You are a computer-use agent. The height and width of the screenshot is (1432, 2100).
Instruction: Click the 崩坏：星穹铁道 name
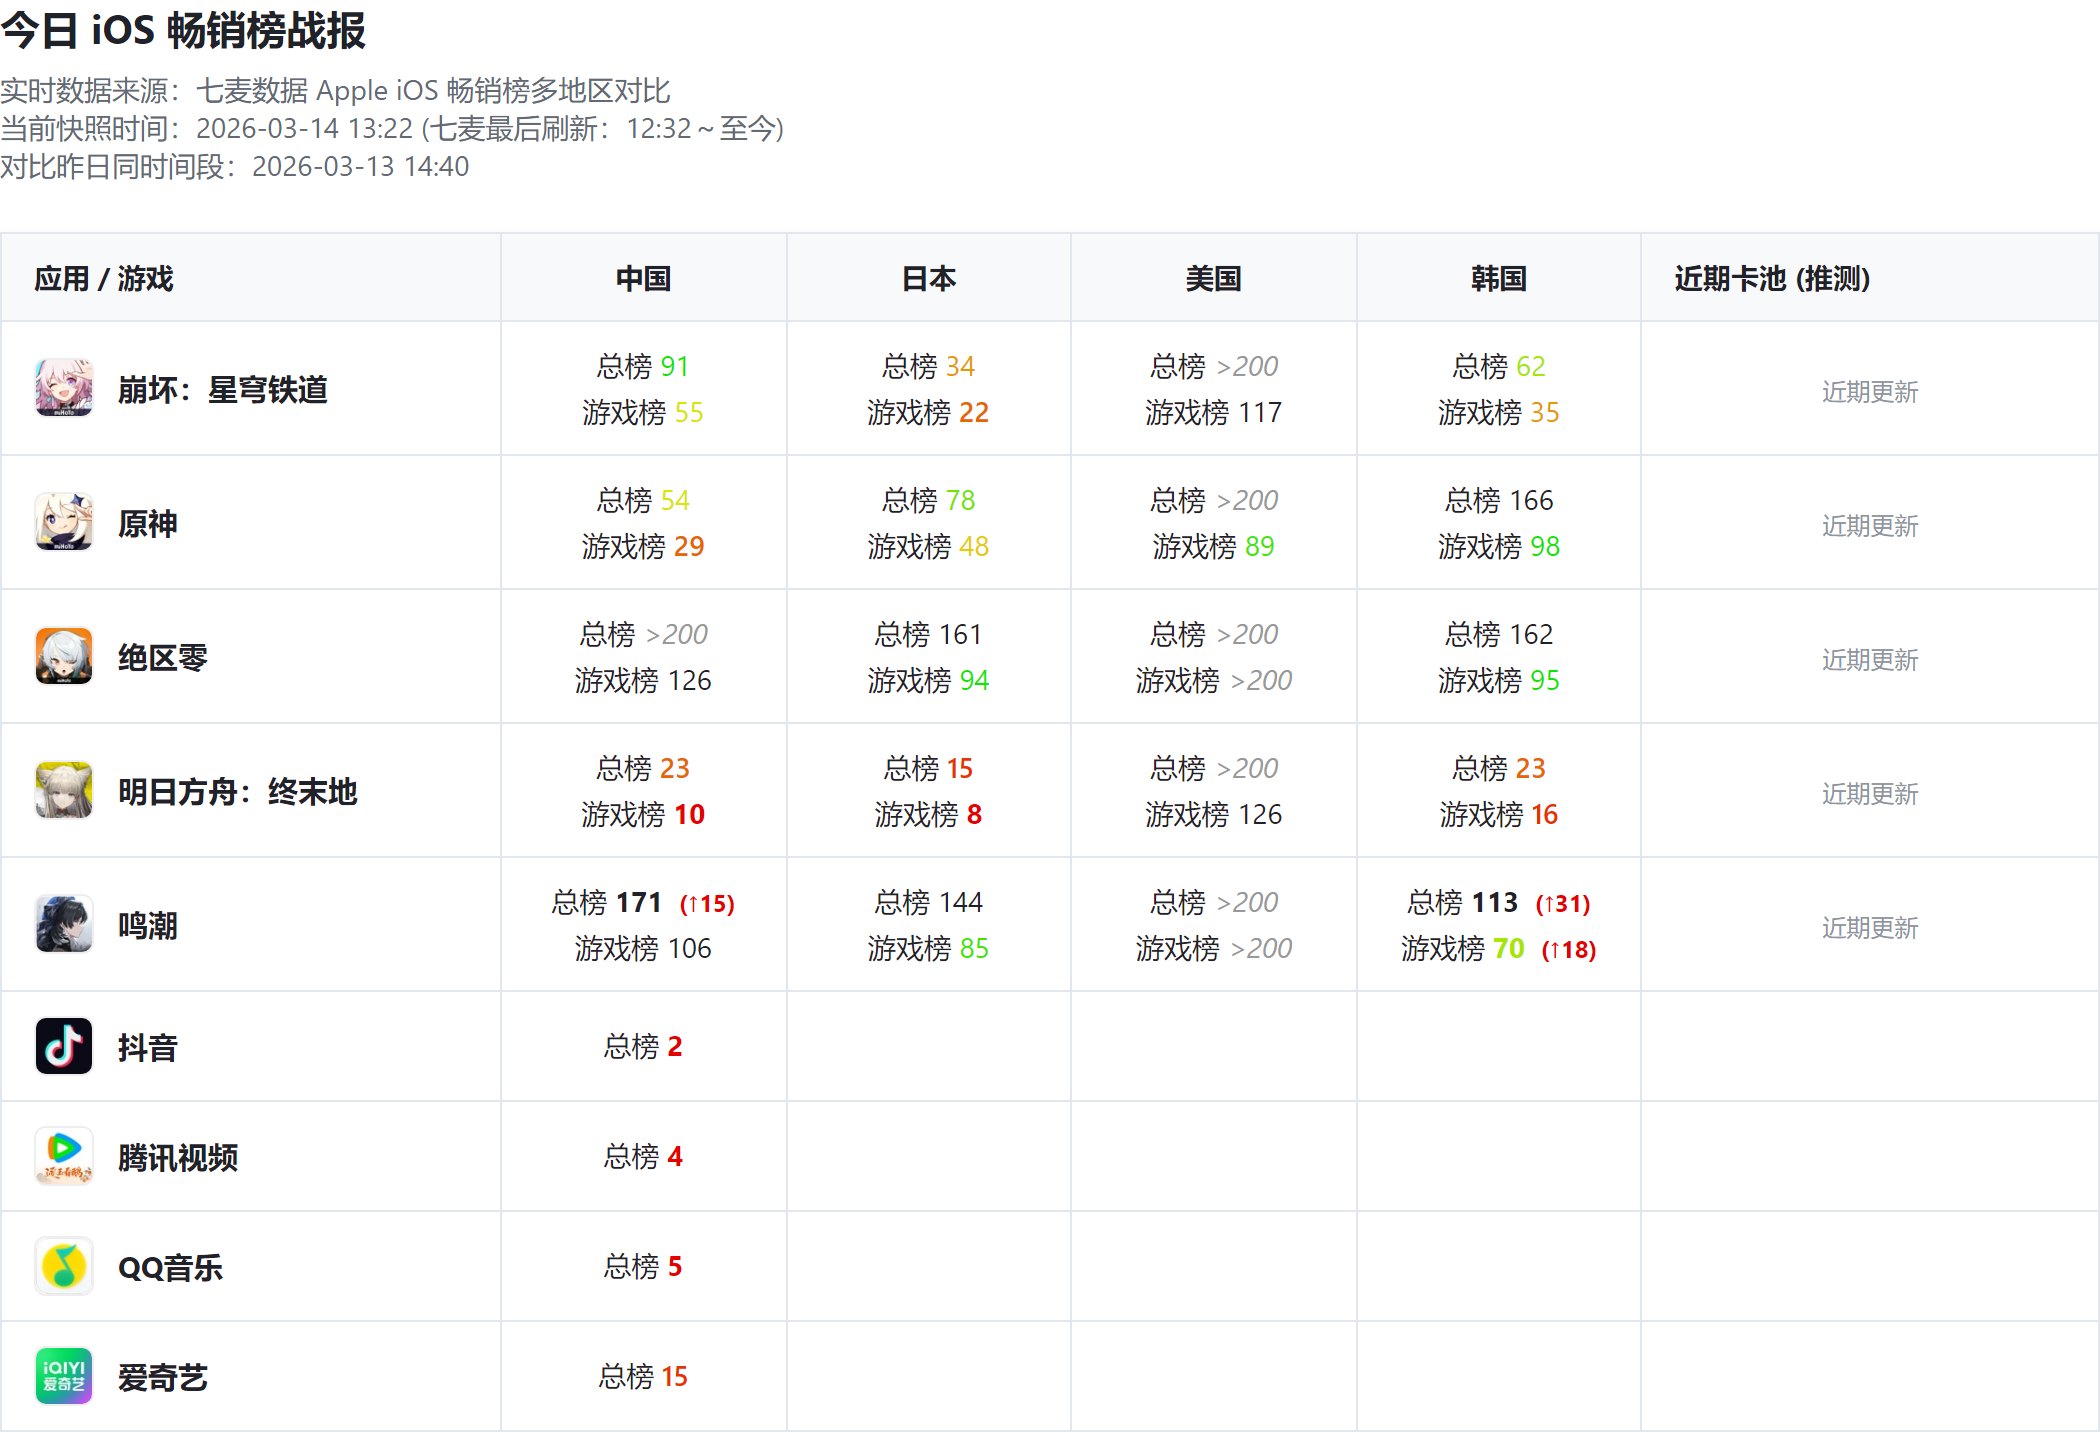[x=223, y=389]
